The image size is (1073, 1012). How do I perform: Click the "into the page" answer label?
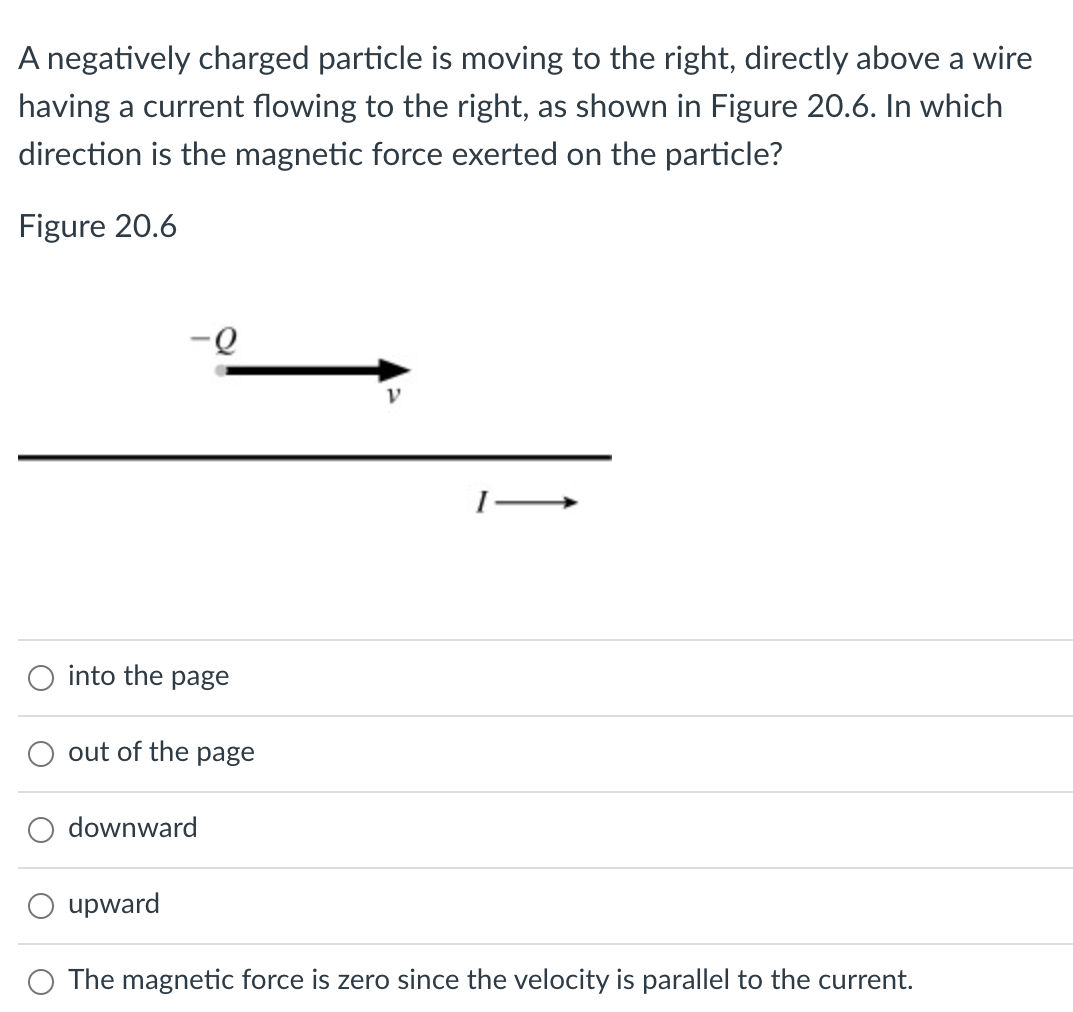tap(147, 677)
